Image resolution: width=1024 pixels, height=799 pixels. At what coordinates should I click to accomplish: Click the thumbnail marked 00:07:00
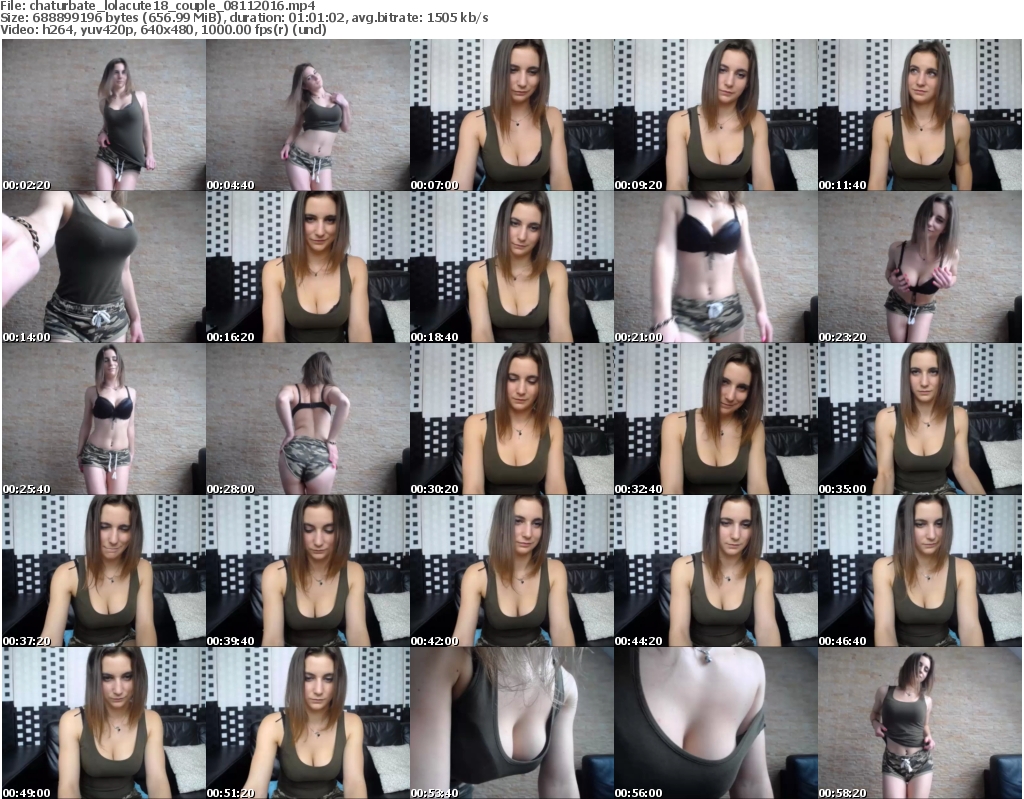511,115
